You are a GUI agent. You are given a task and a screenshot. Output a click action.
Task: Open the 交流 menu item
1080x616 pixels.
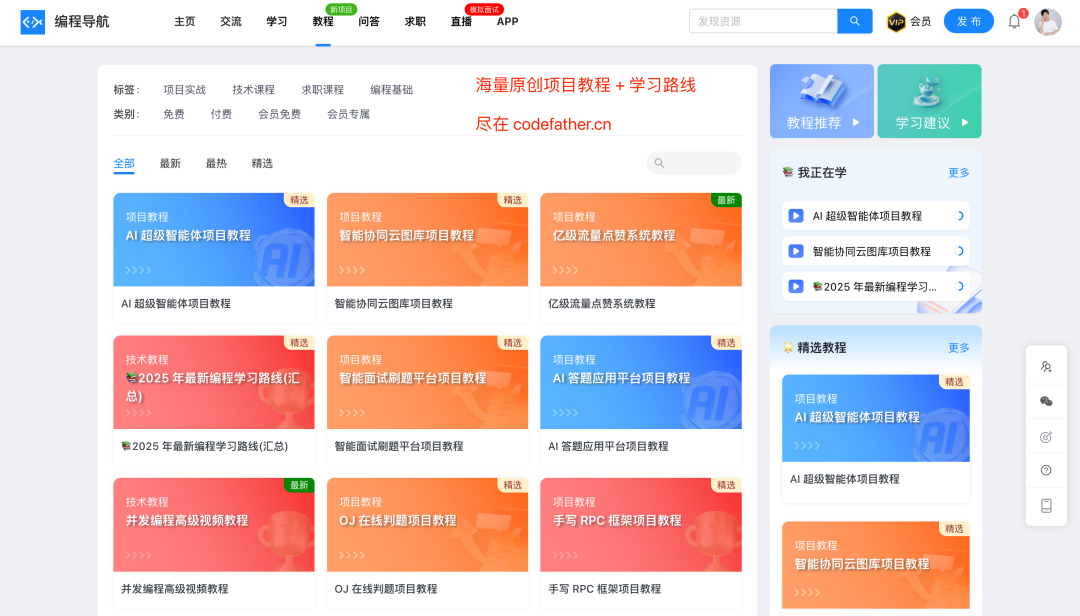[x=230, y=20]
